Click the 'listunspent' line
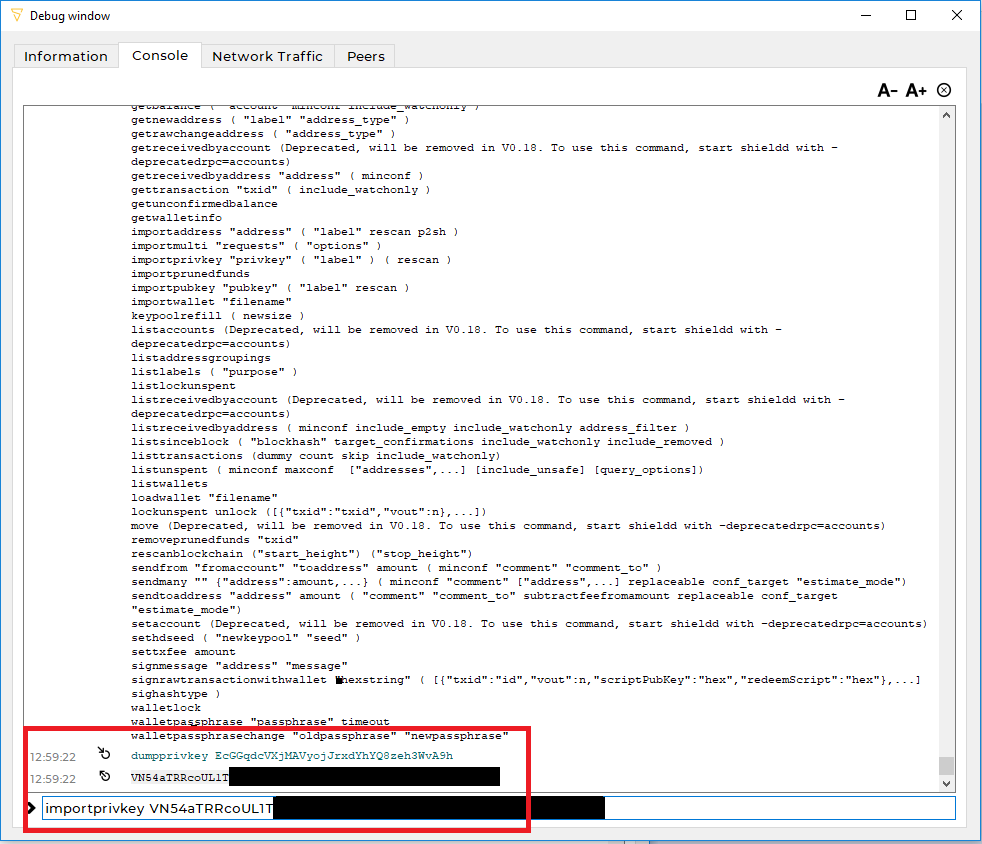Screen dimensions: 982x844 [417, 470]
